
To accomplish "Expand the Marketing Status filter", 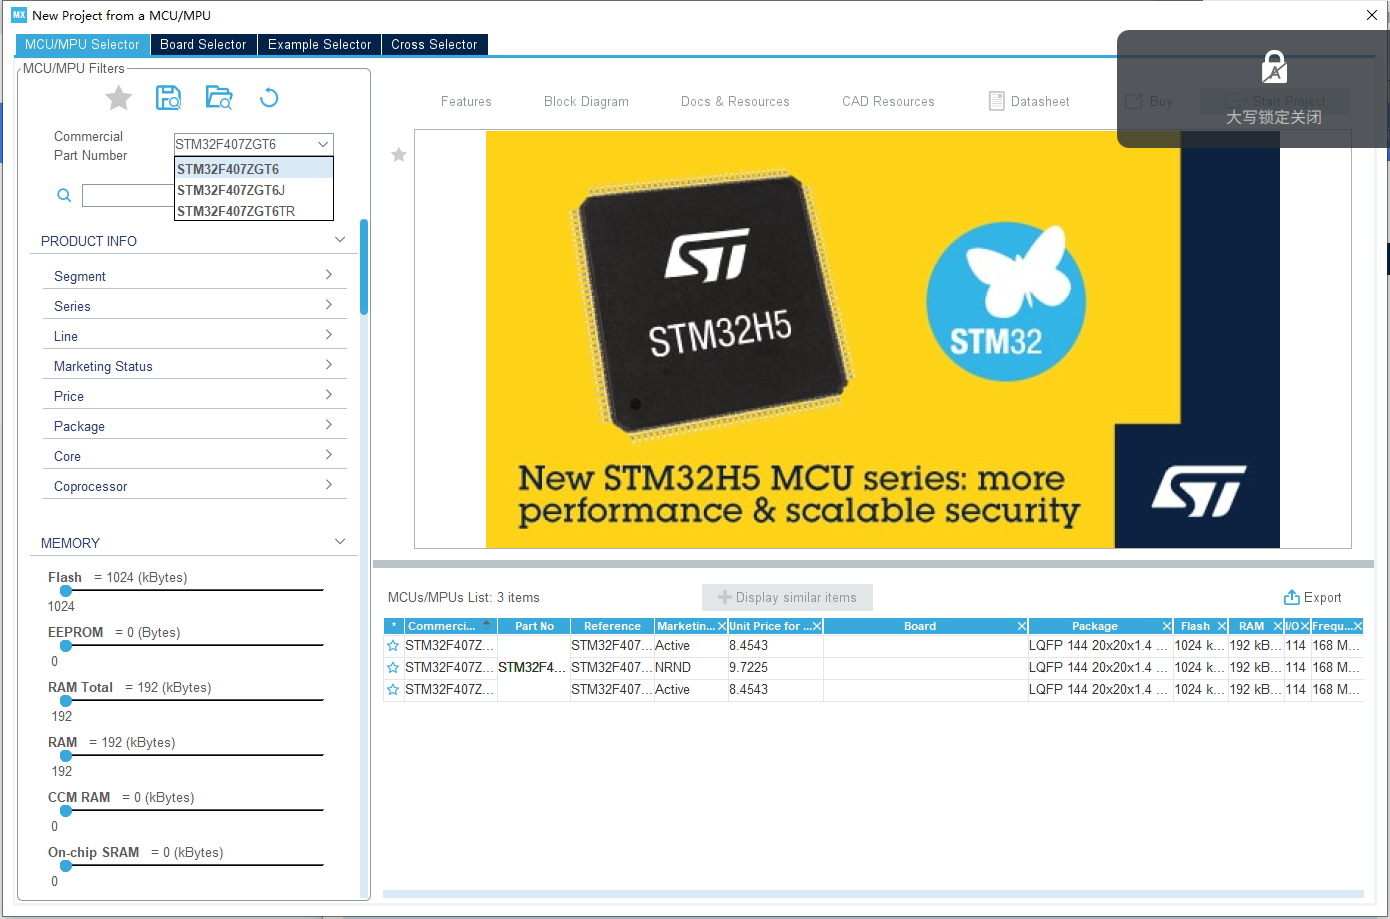I will pos(194,366).
